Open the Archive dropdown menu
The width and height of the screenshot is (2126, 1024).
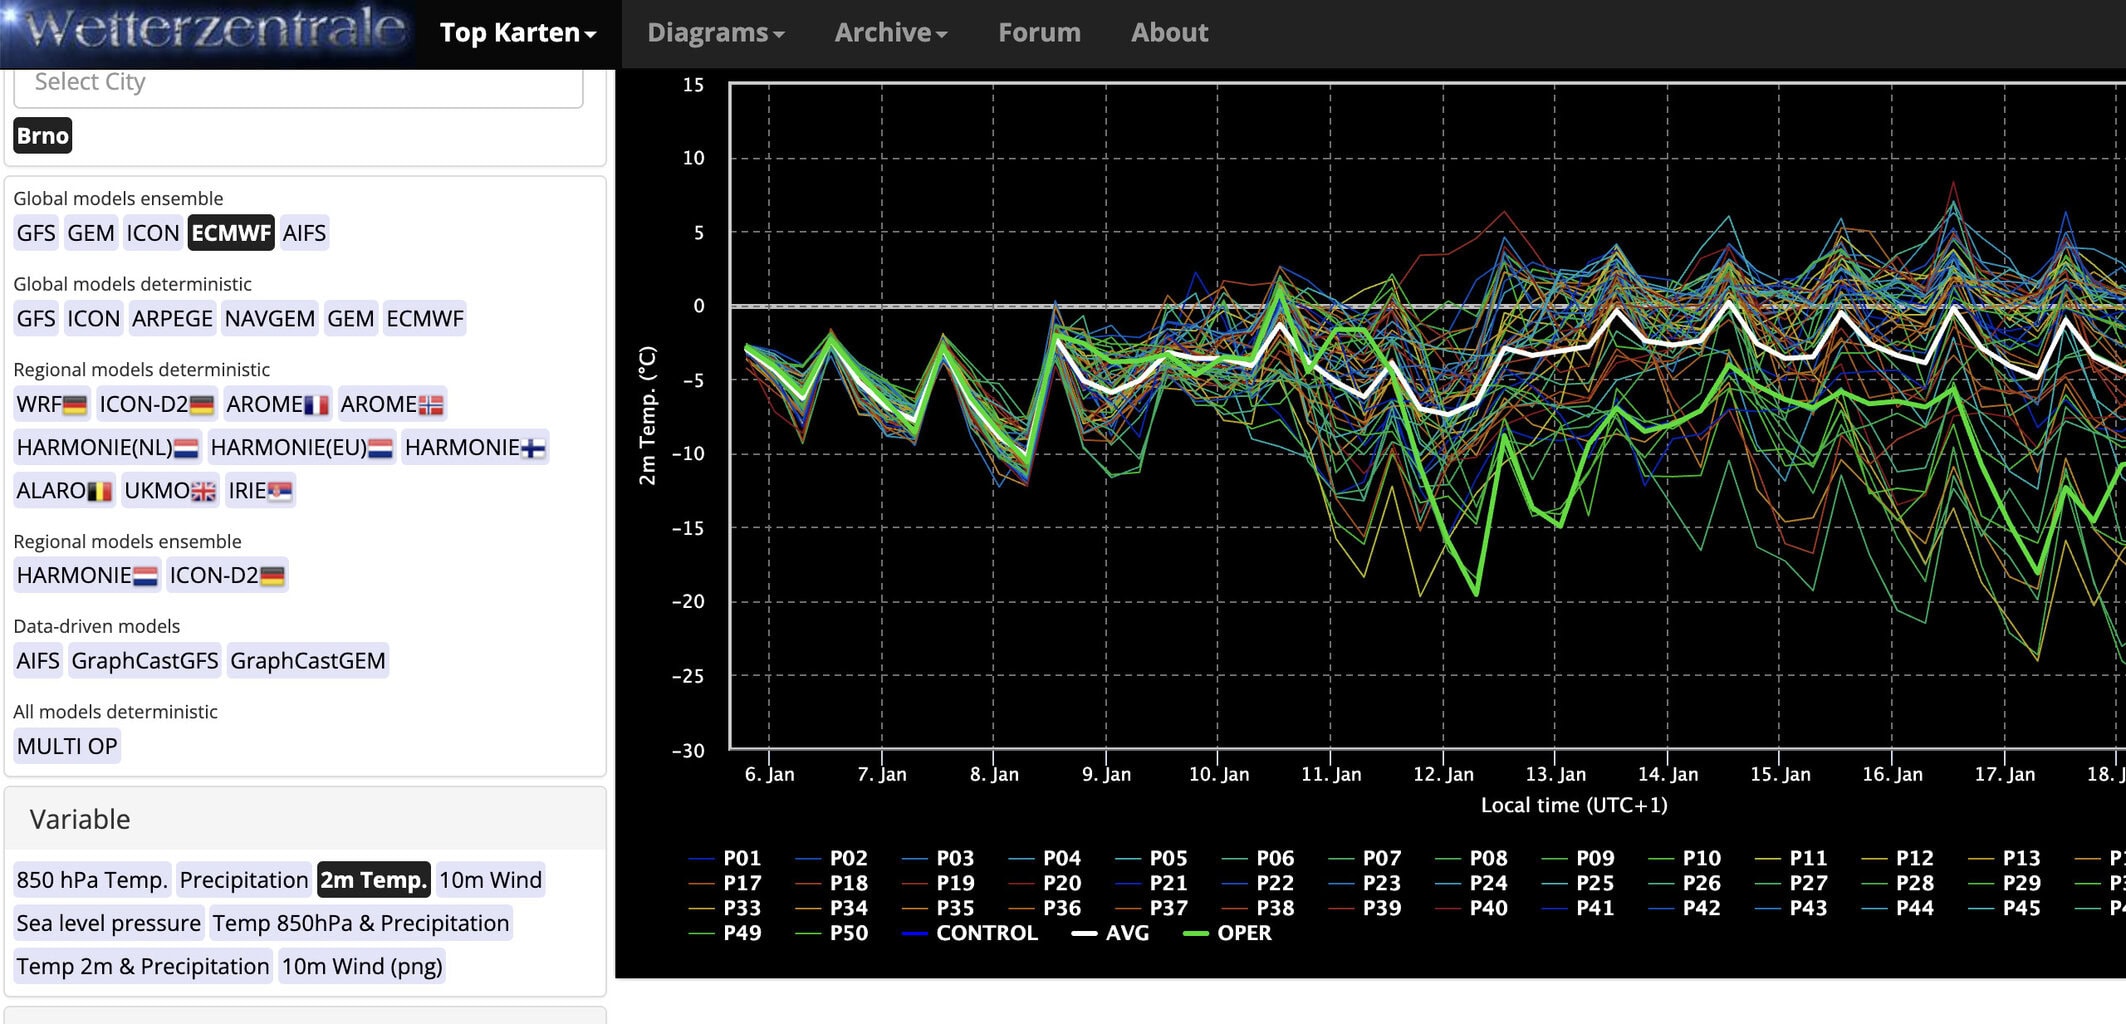[890, 33]
